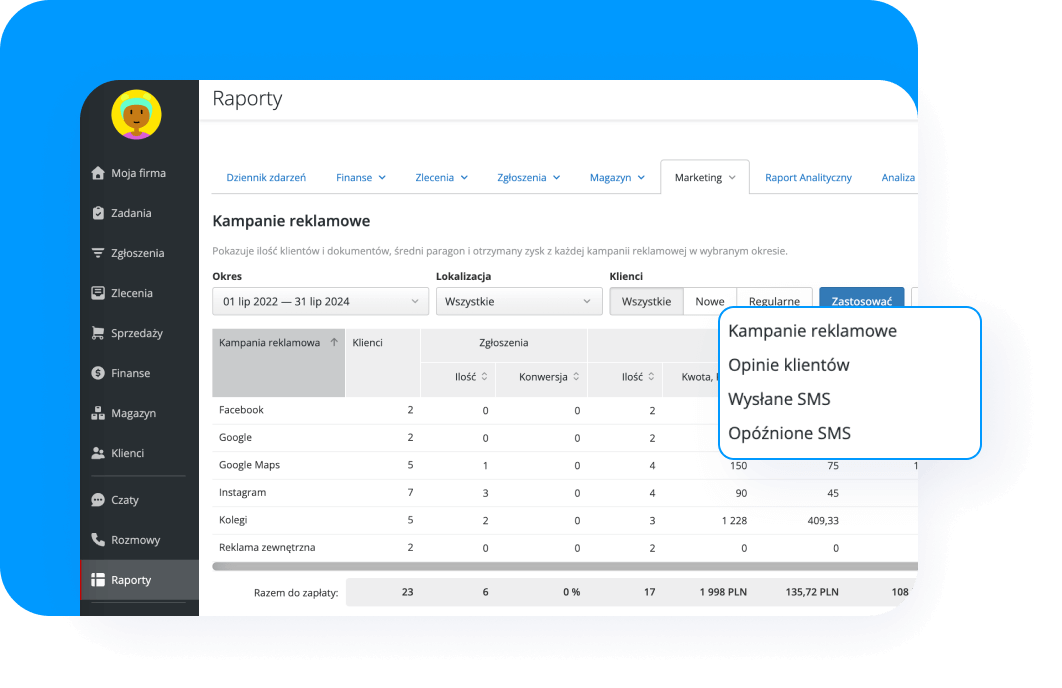The width and height of the screenshot is (1062, 688).
Task: Open Moja firma from the sidebar
Action: click(140, 172)
